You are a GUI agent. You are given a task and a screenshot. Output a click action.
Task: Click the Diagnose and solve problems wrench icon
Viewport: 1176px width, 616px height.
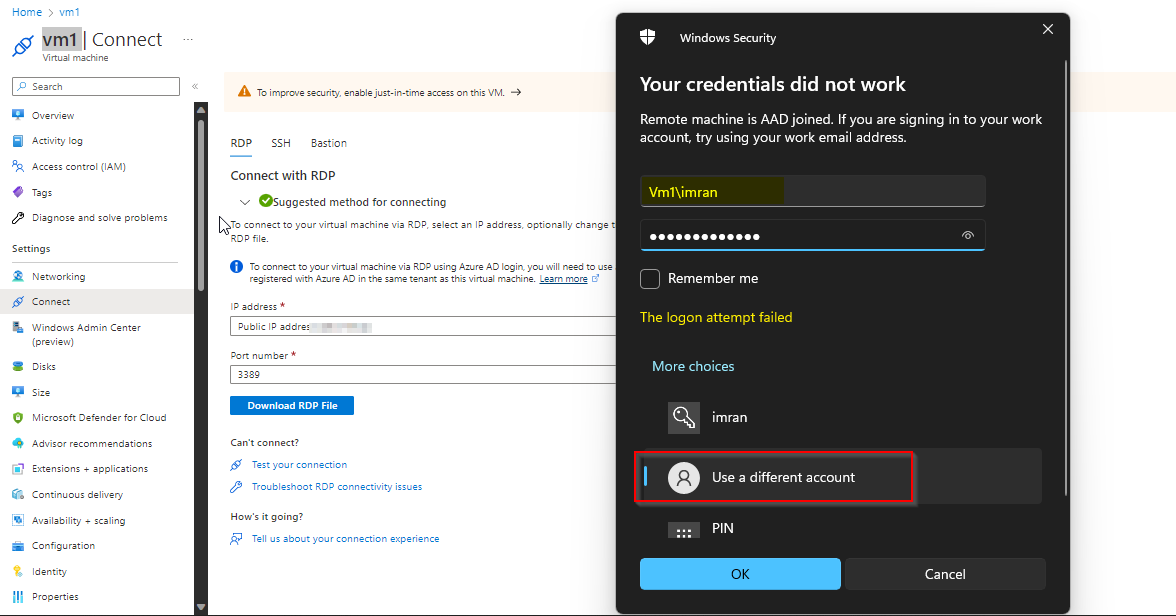18,218
